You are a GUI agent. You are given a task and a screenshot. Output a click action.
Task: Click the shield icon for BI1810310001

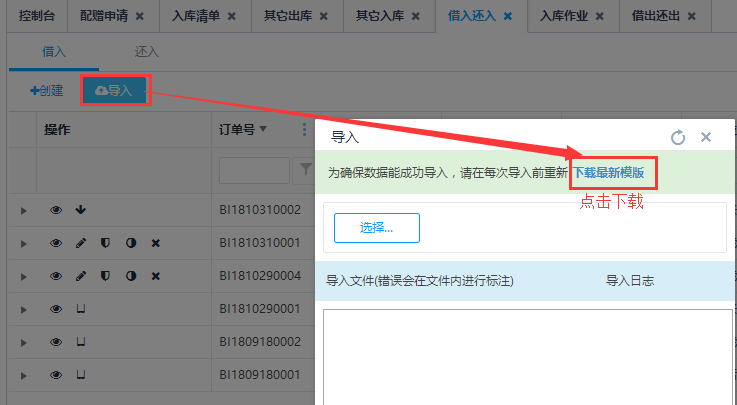tap(105, 243)
